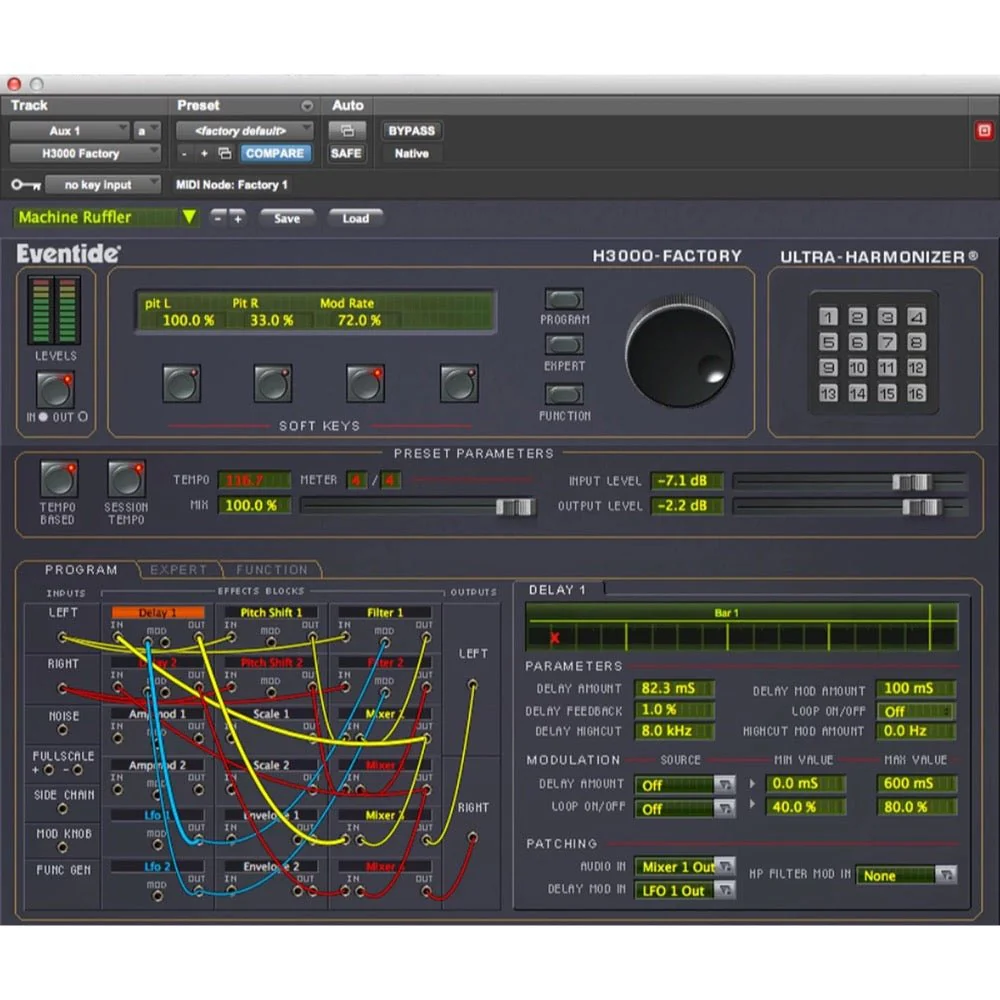Click the large black data wheel knob

680,352
